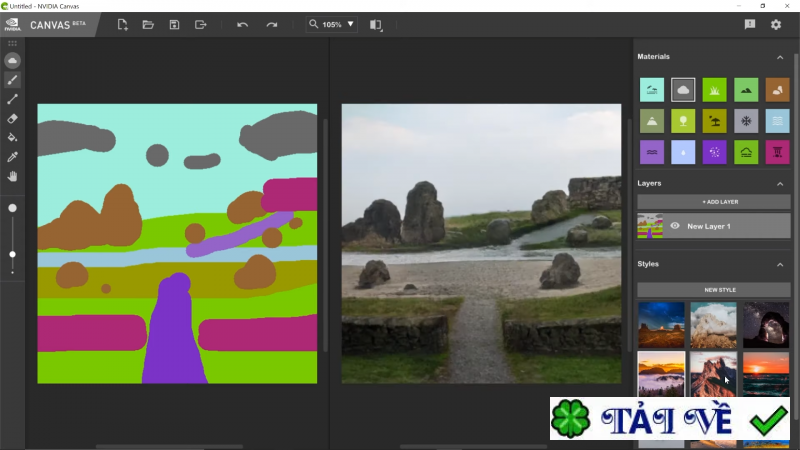Select the Eraser tool
800x450 pixels.
tap(13, 118)
